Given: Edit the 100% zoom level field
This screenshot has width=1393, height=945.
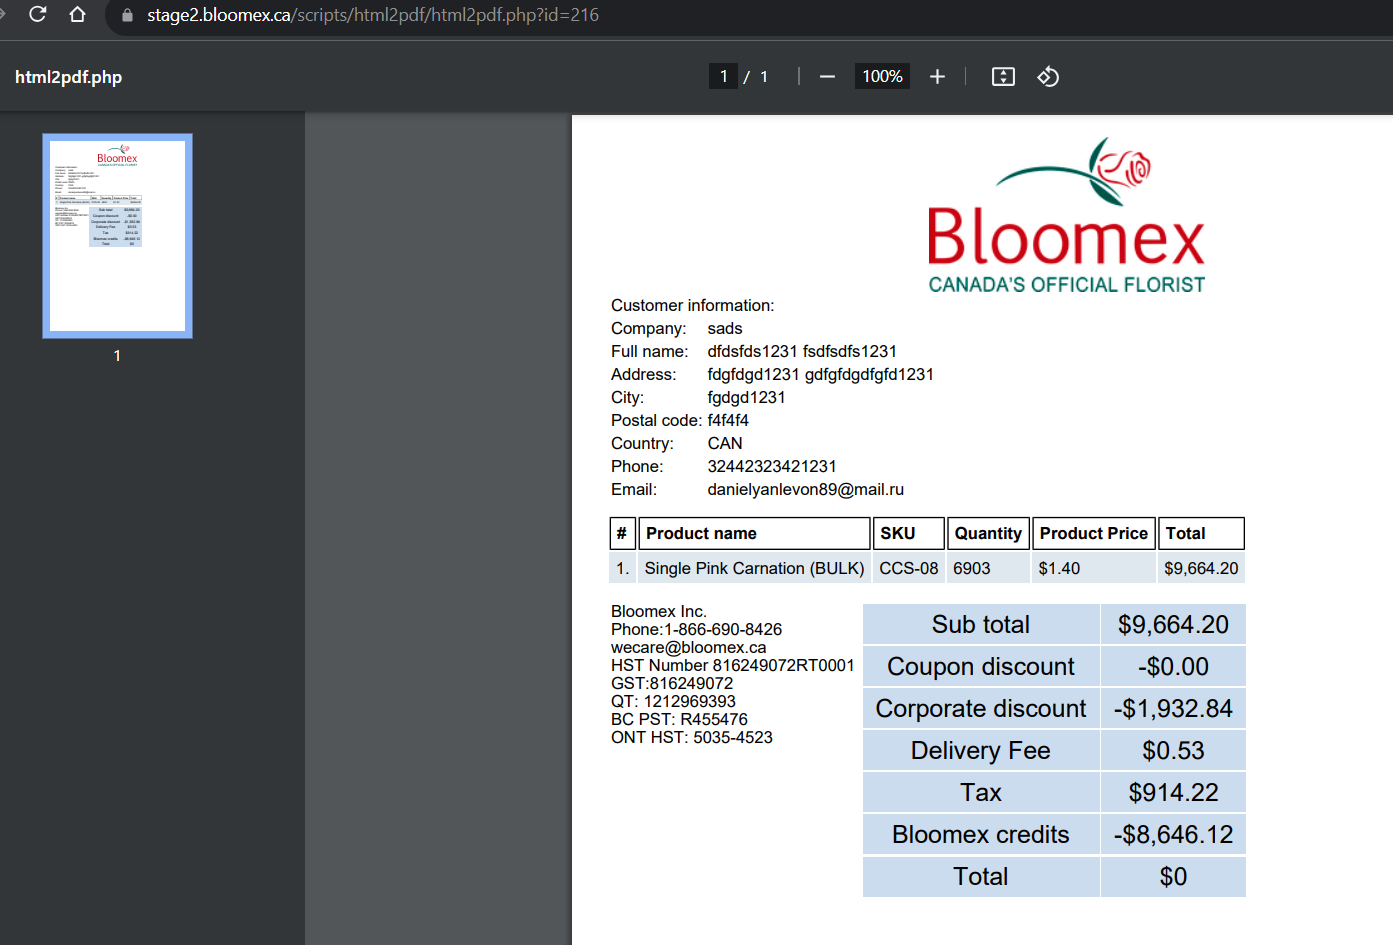Looking at the screenshot, I should pos(882,76).
